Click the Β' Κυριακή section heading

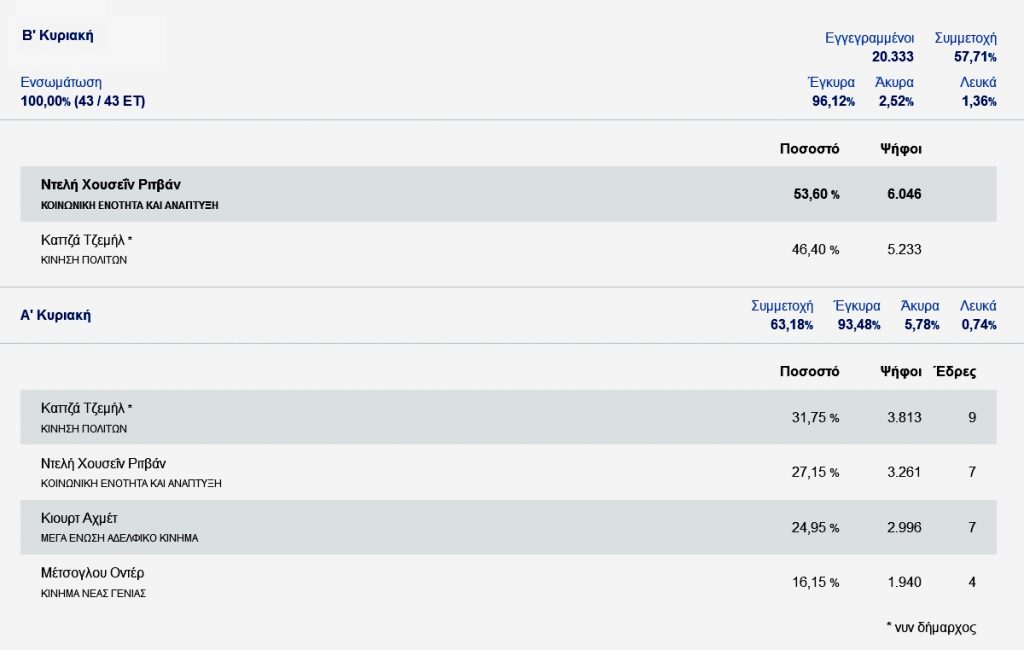(x=57, y=36)
